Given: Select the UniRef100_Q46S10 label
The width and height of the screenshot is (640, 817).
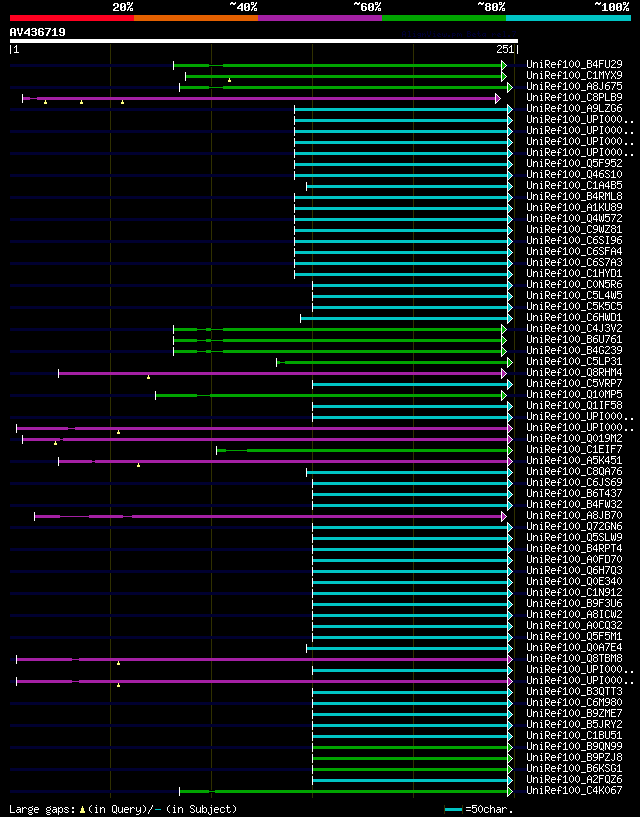Looking at the screenshot, I should click(574, 175).
